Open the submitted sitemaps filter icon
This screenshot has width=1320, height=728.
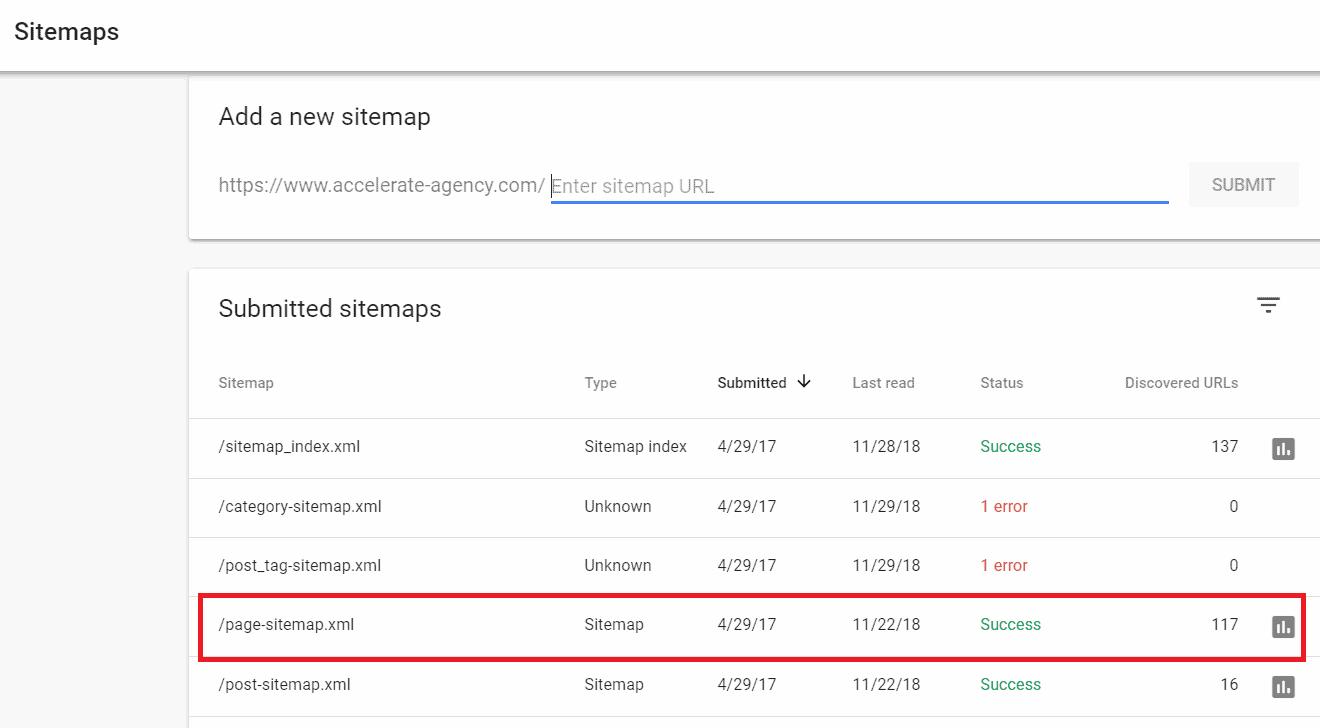(x=1268, y=306)
